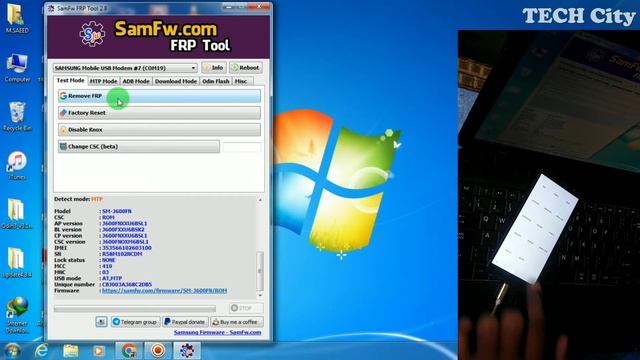The height and width of the screenshot is (360, 640).
Task: Select the M.SAEED folder desktop icon
Action: point(17,19)
